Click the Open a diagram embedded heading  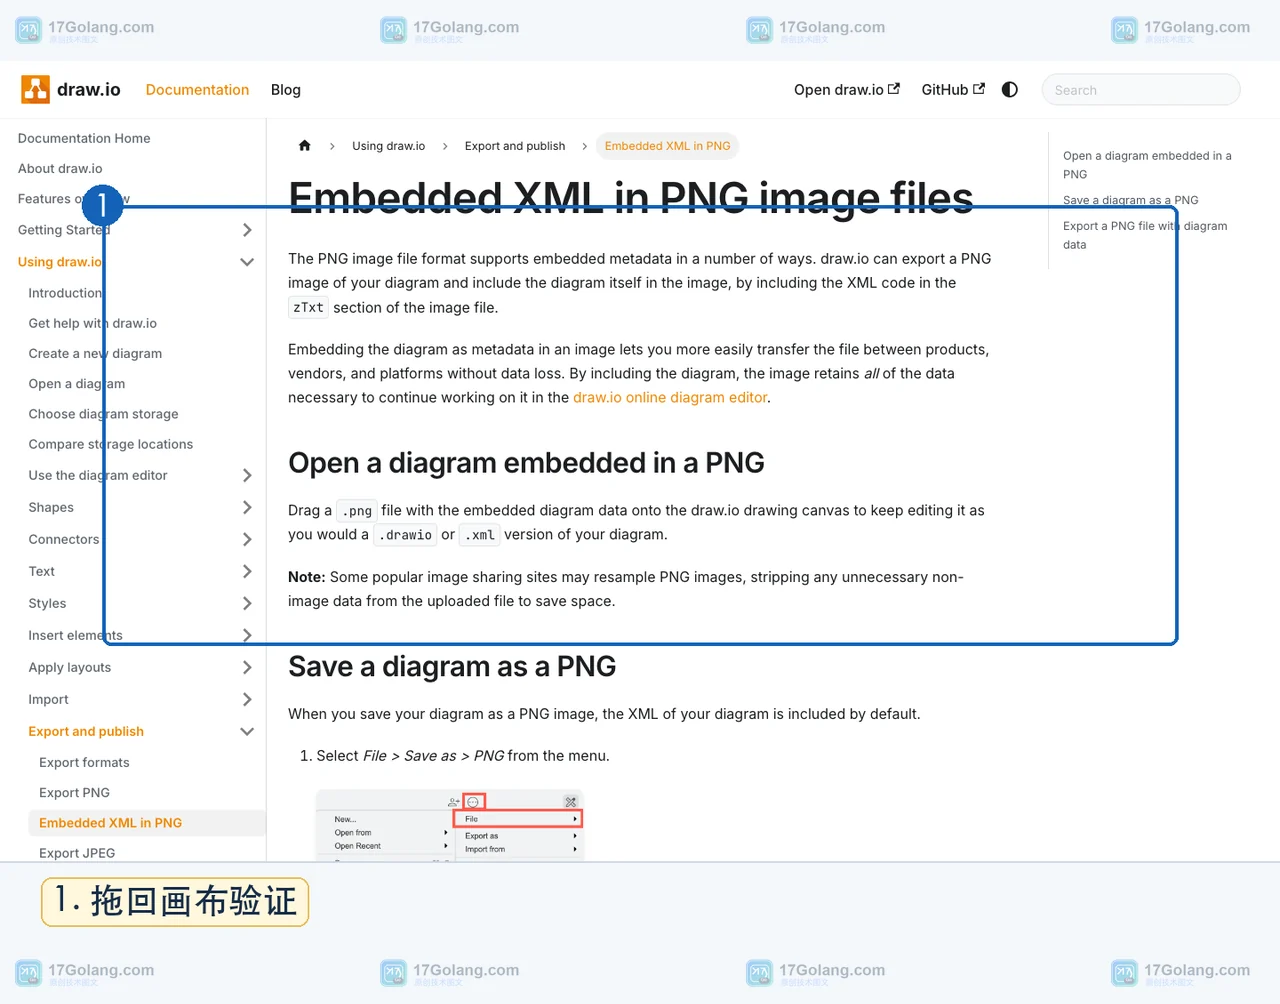[x=526, y=463]
